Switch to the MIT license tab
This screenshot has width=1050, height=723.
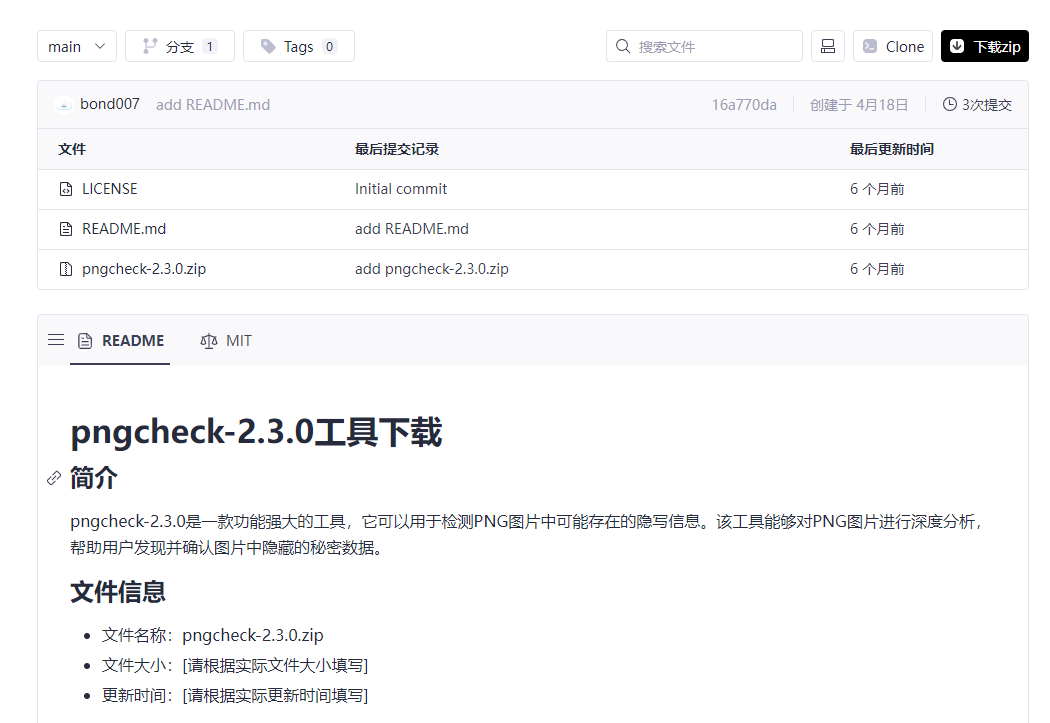[226, 341]
